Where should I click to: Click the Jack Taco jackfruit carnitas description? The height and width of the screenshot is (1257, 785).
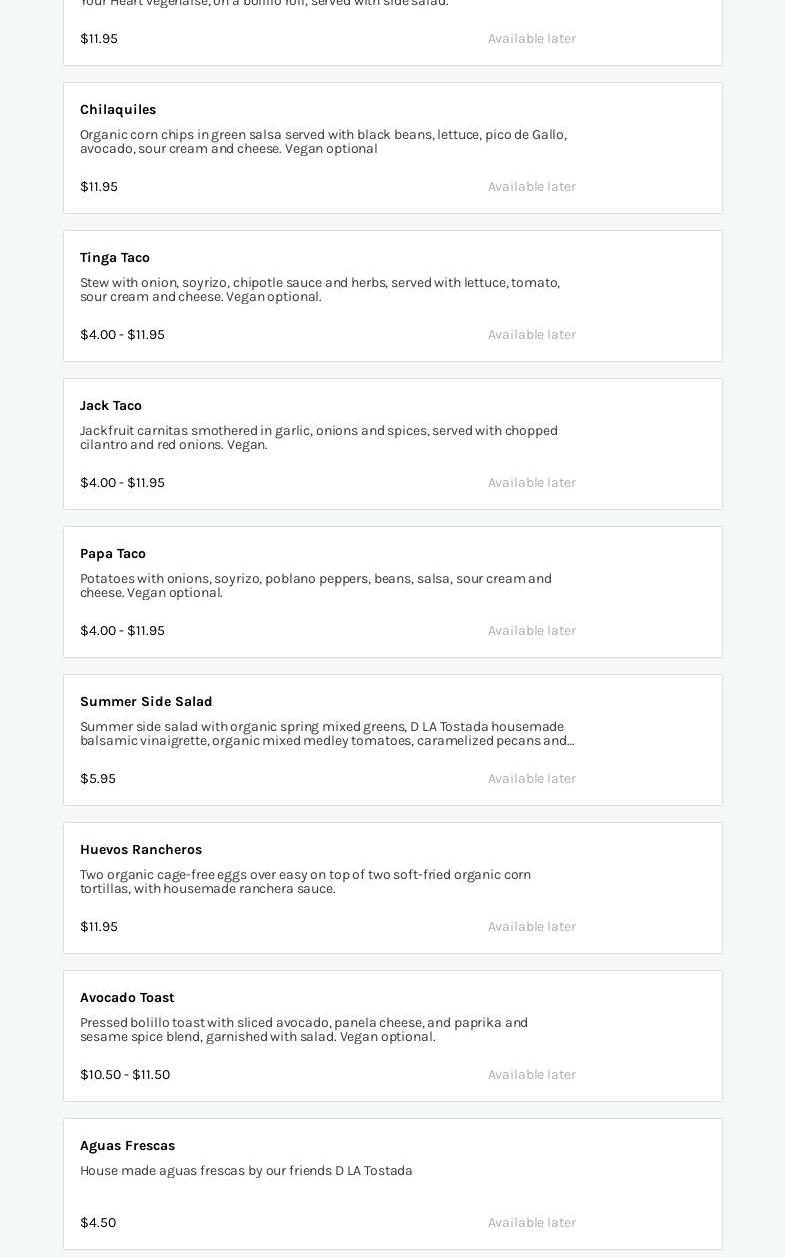pyautogui.click(x=318, y=438)
